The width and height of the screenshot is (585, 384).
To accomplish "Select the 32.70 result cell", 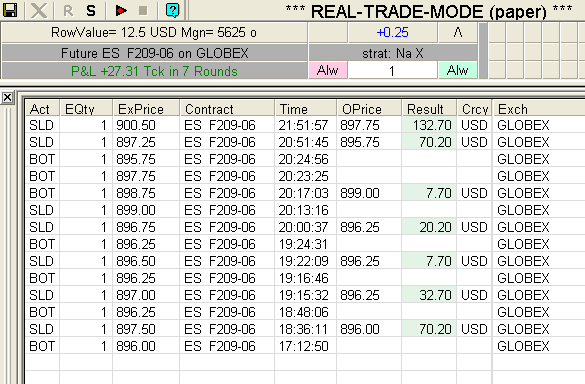I will (x=429, y=295).
